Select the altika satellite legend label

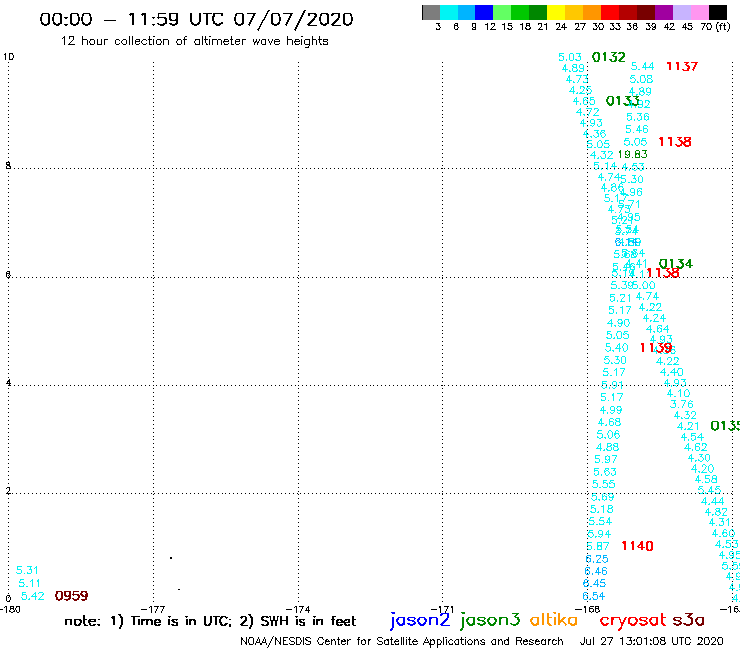click(554, 619)
